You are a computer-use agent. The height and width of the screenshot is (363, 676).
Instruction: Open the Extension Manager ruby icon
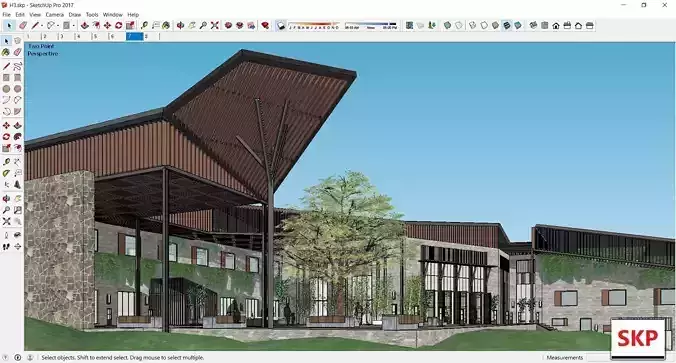tap(265, 26)
